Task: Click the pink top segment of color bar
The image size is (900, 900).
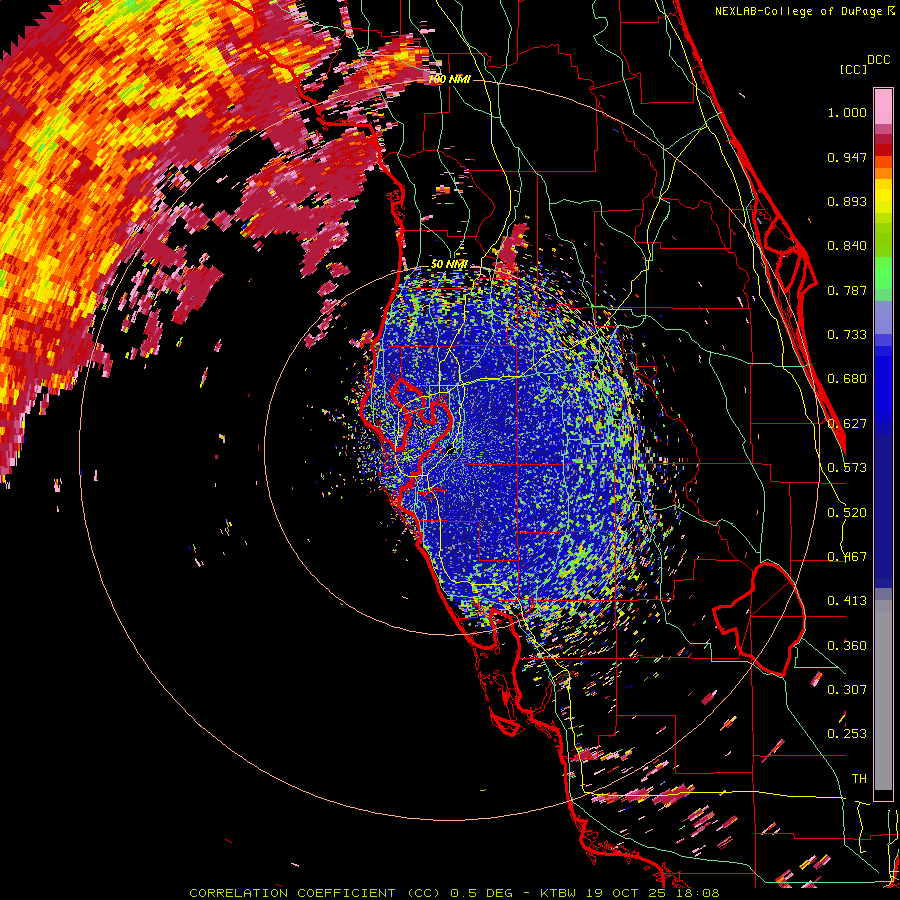Action: [x=883, y=107]
